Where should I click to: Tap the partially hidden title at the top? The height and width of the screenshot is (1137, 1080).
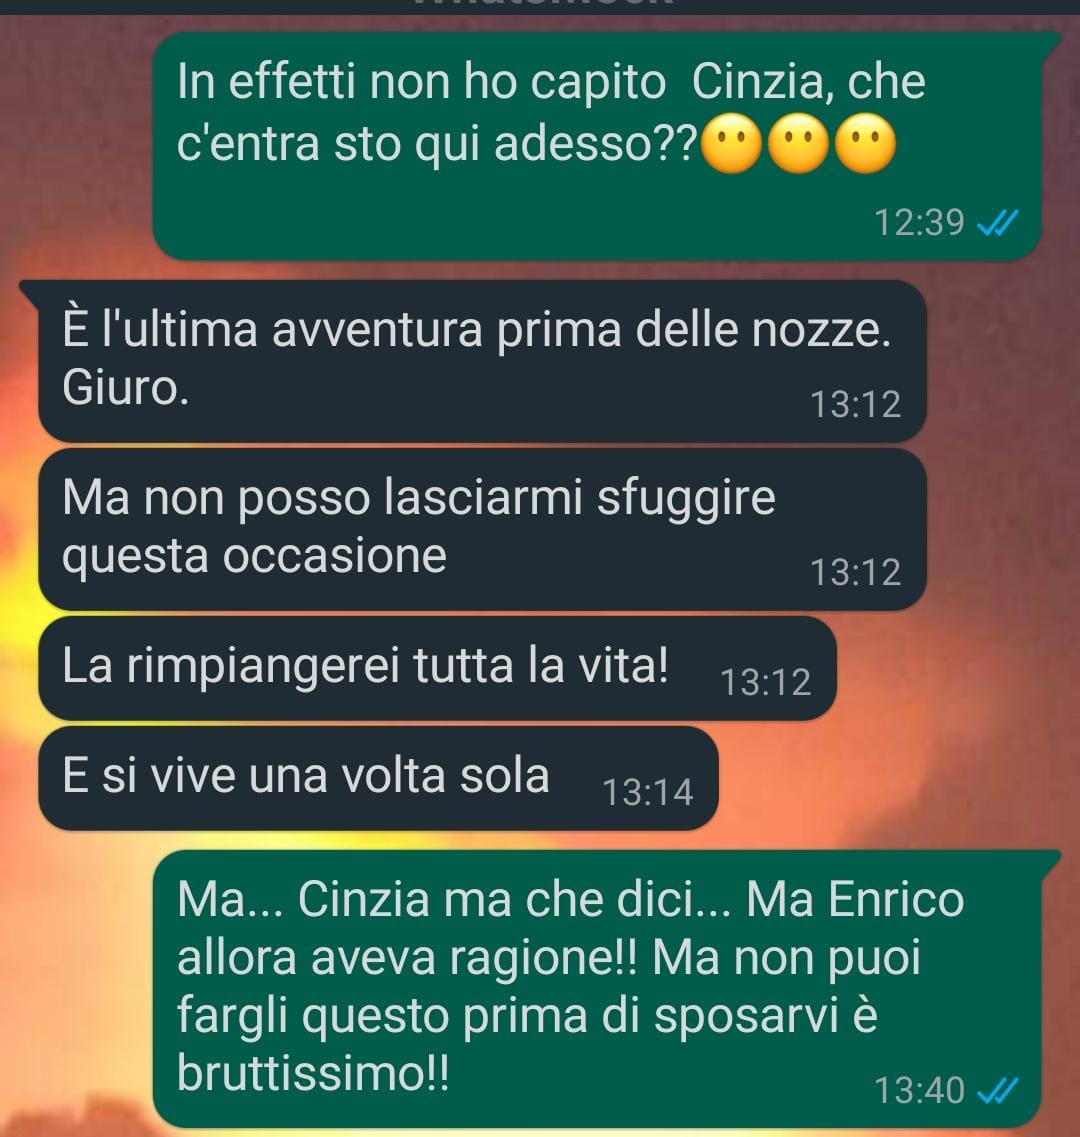coord(542,4)
